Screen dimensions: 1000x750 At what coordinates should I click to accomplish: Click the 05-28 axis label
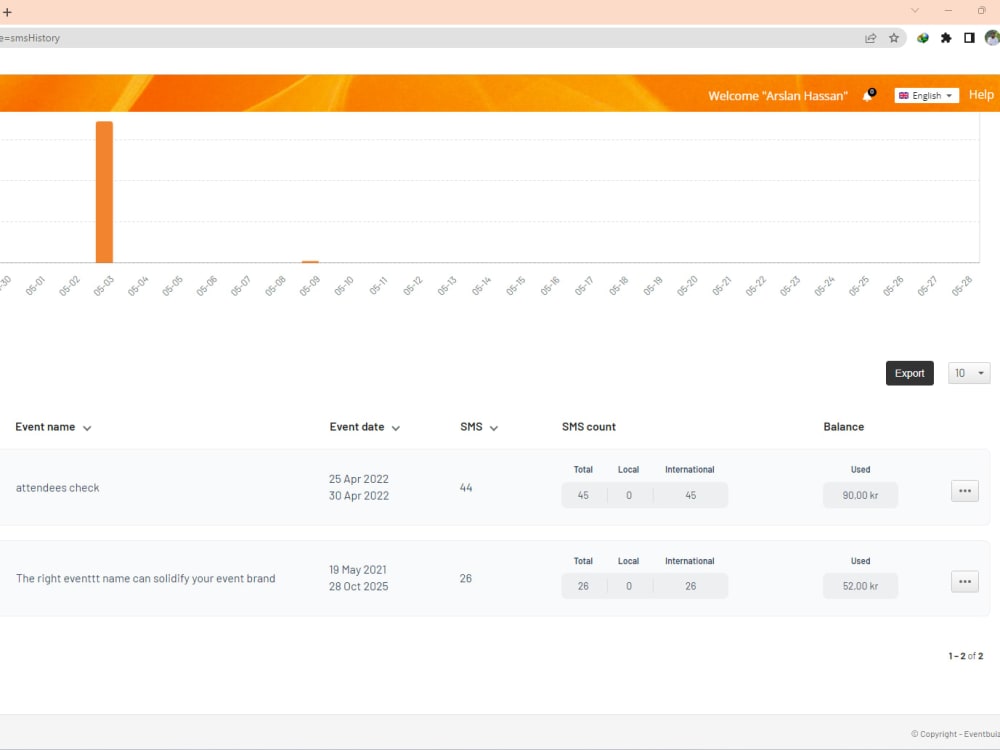(962, 286)
